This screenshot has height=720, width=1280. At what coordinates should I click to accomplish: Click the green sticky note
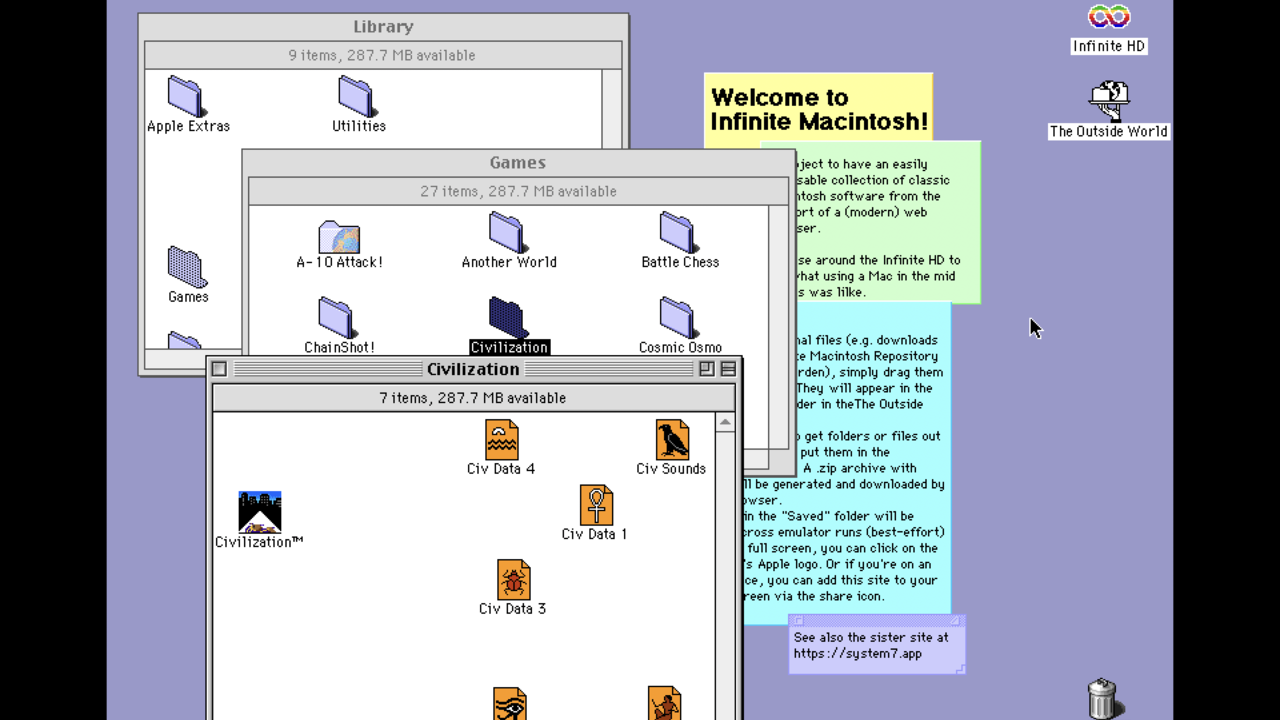(x=880, y=222)
